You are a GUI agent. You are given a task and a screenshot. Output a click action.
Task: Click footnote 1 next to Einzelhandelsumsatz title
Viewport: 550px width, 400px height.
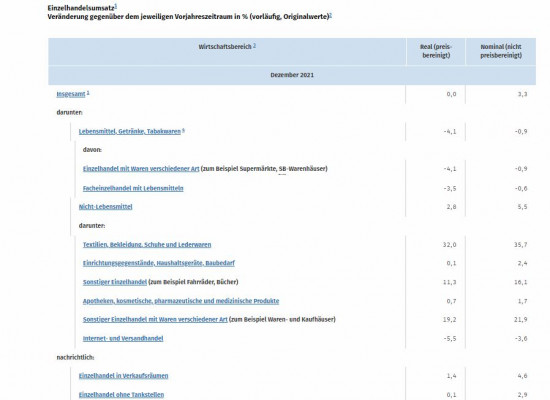tap(116, 6)
